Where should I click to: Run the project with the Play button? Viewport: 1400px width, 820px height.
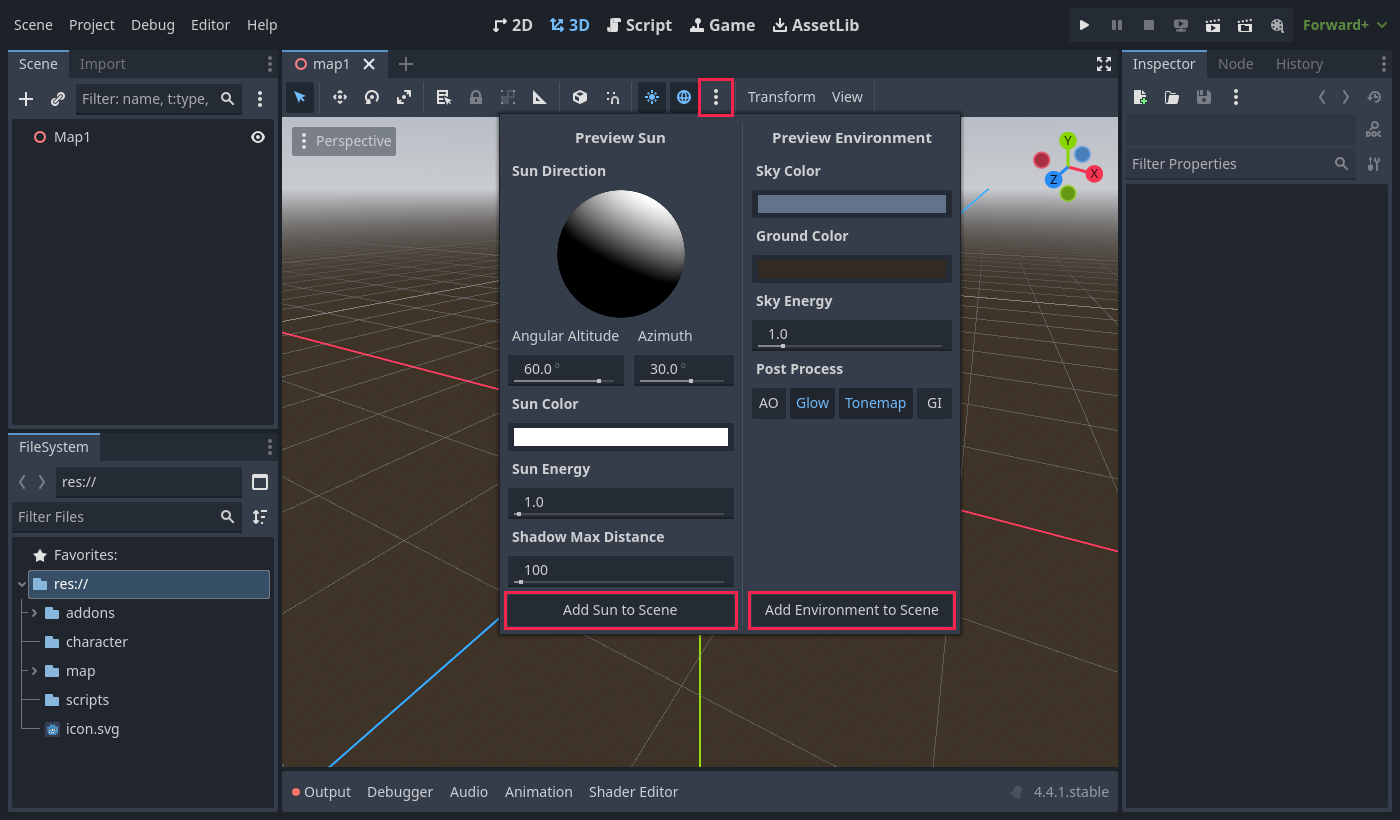point(1084,25)
